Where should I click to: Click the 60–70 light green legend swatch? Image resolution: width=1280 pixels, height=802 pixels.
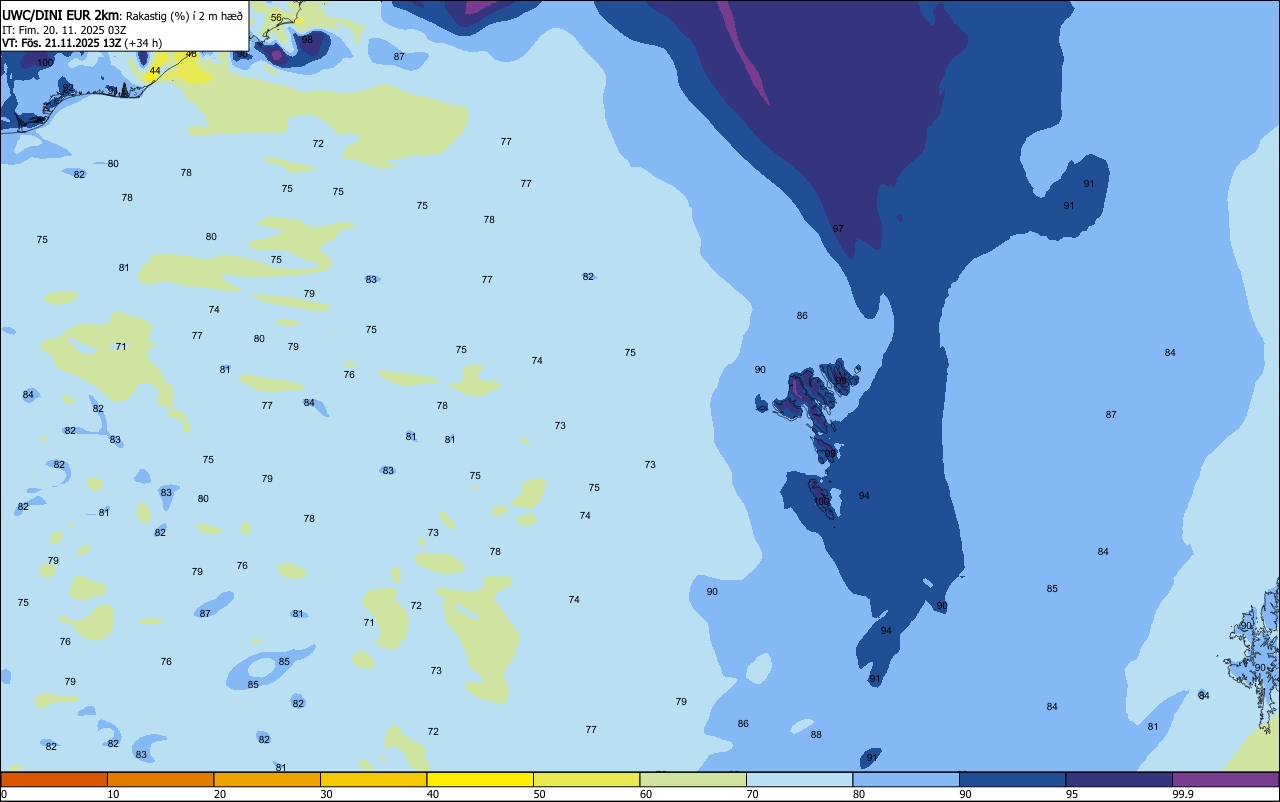coord(693,779)
